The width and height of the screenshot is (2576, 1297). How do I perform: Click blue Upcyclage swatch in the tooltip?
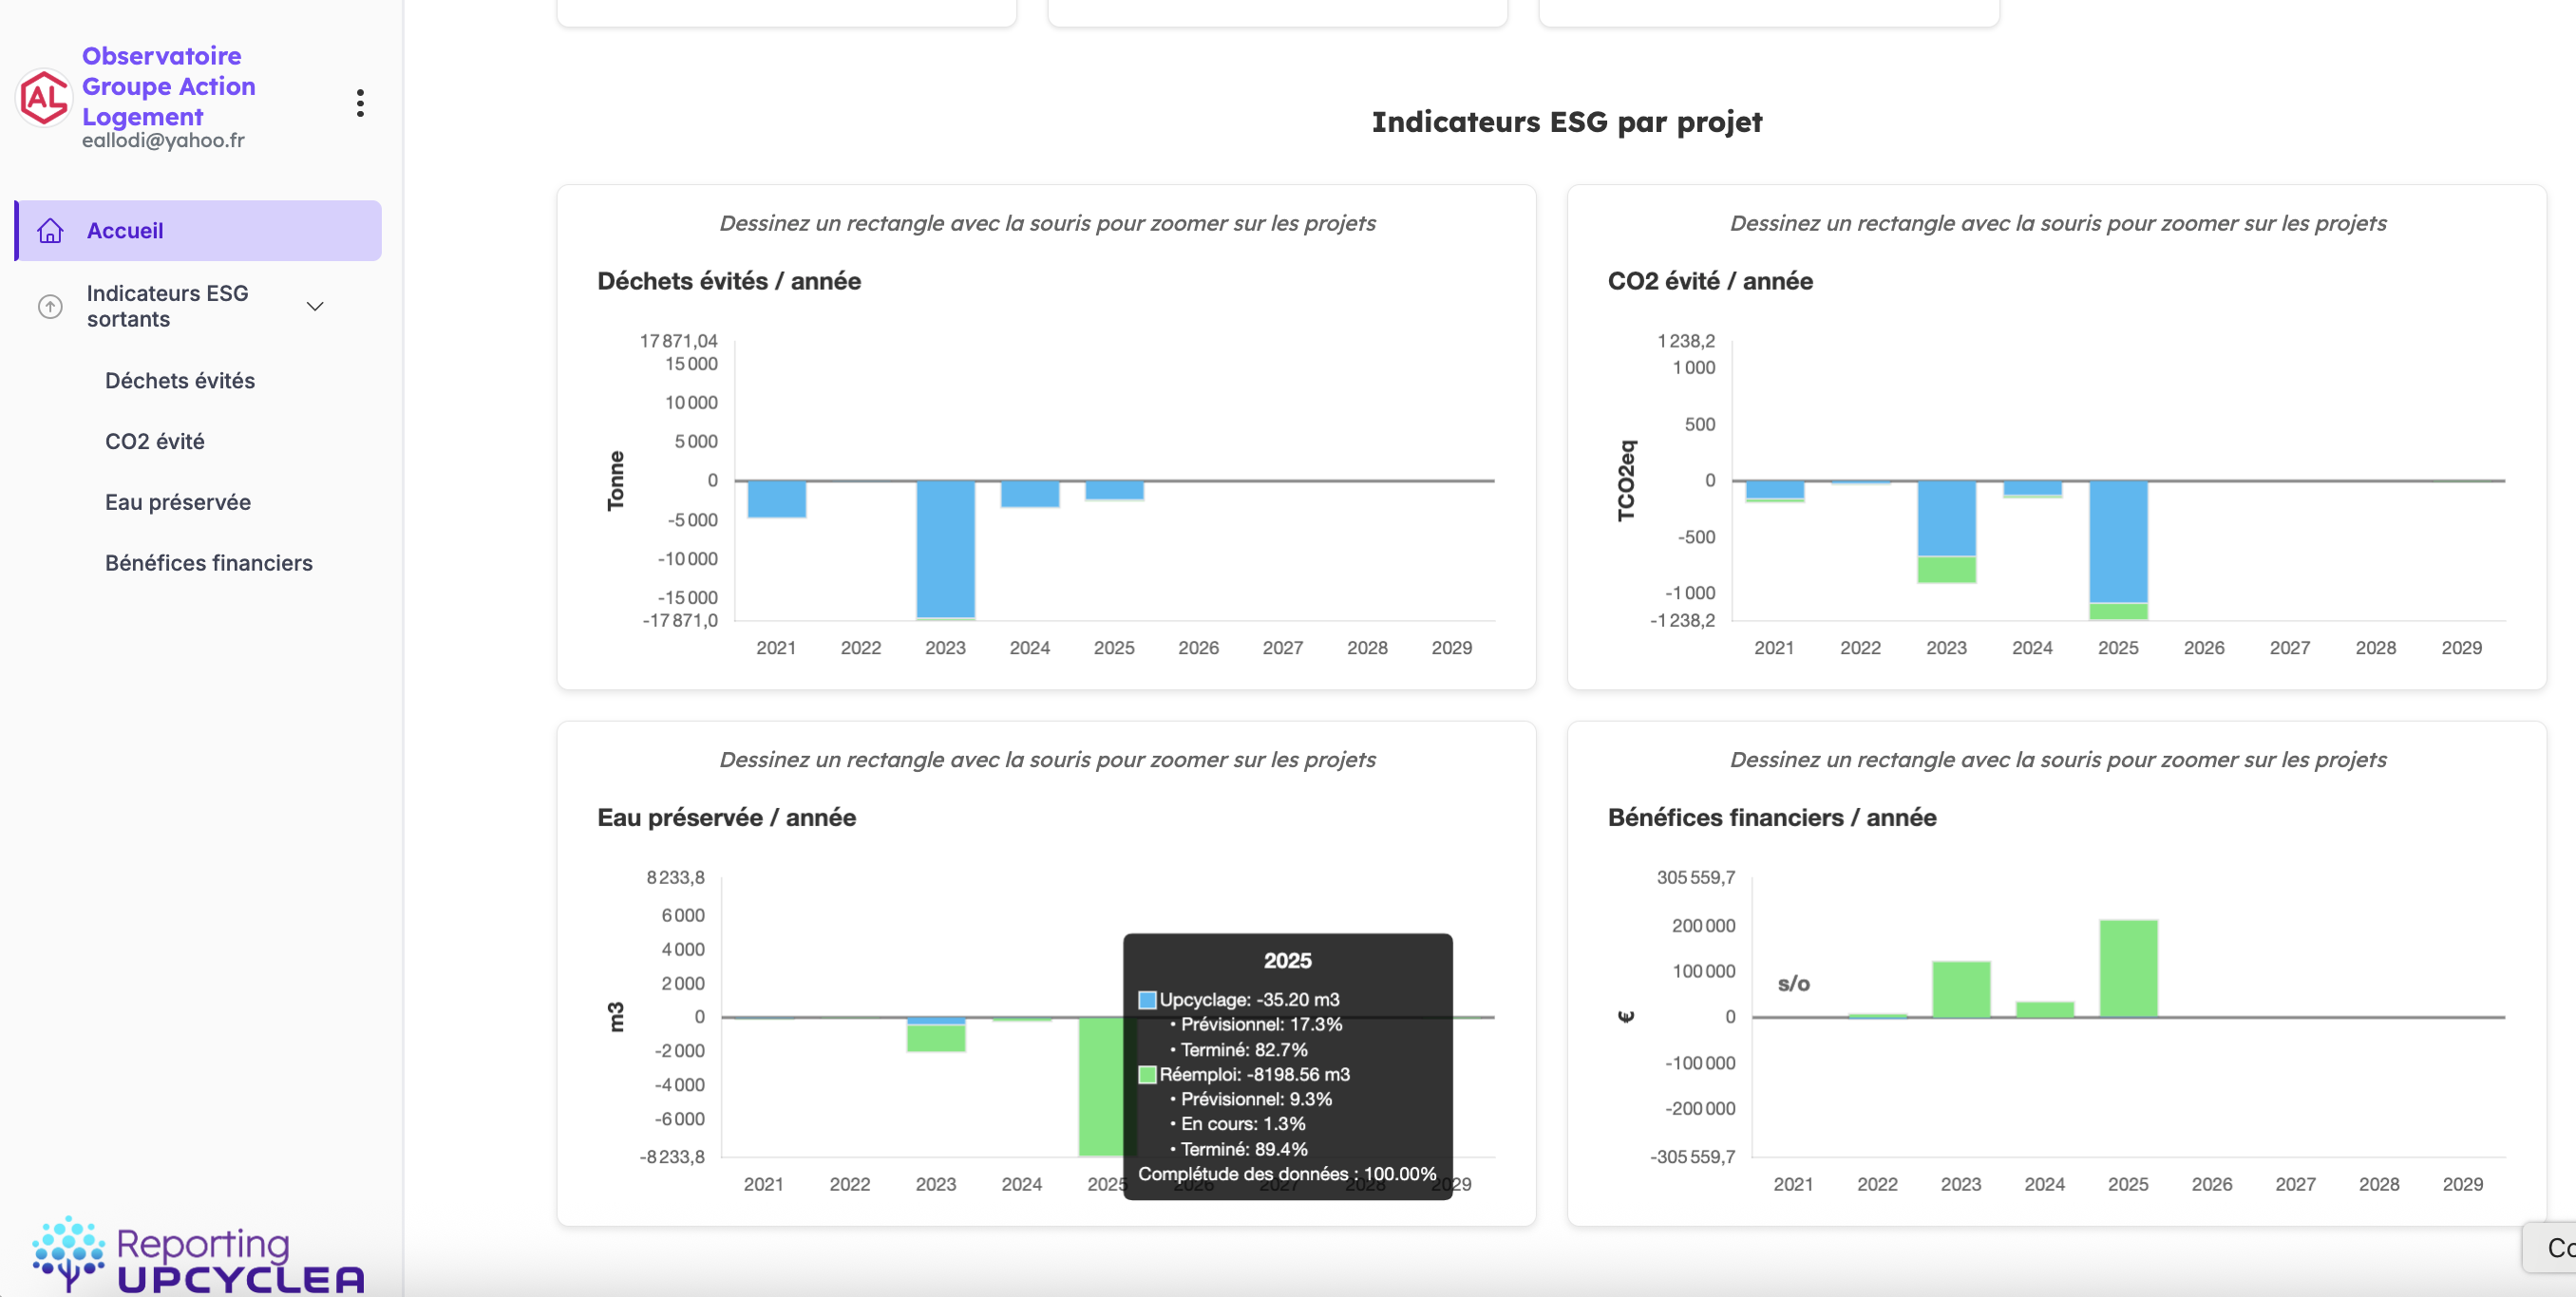click(x=1147, y=999)
